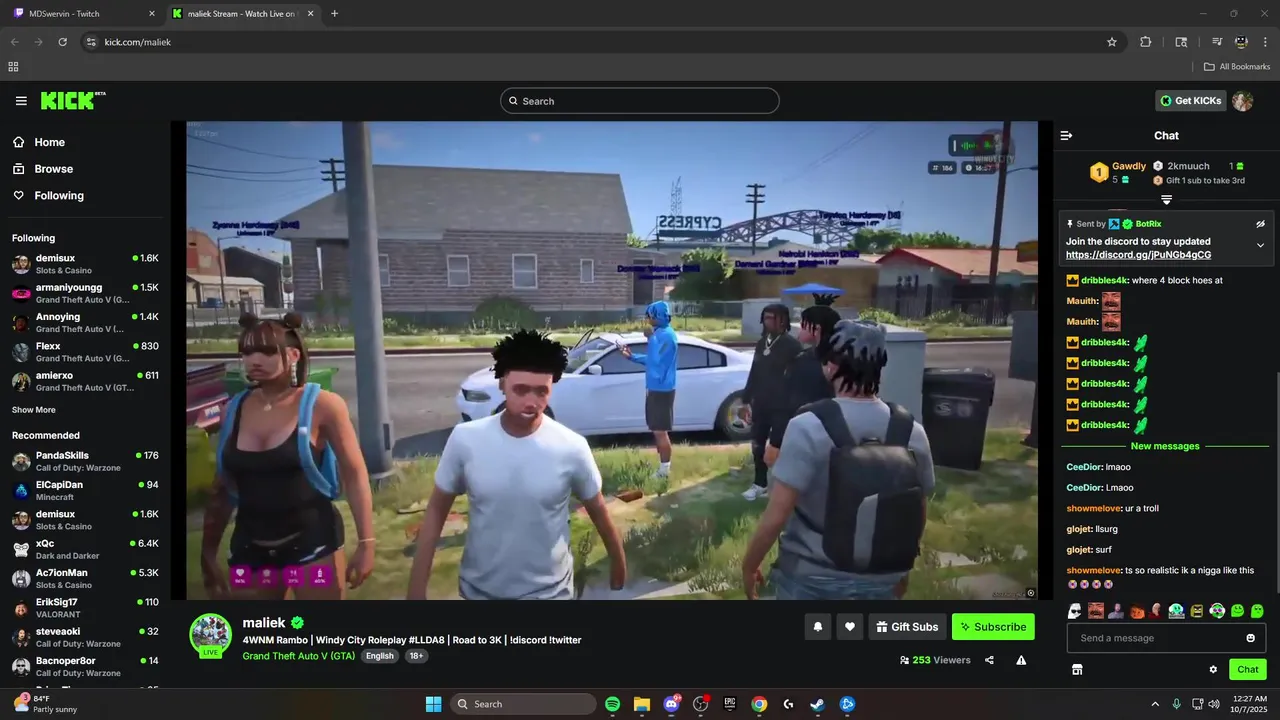The image size is (1280, 720).
Task: Open Flexx channel in sidebar
Action: (x=84, y=352)
